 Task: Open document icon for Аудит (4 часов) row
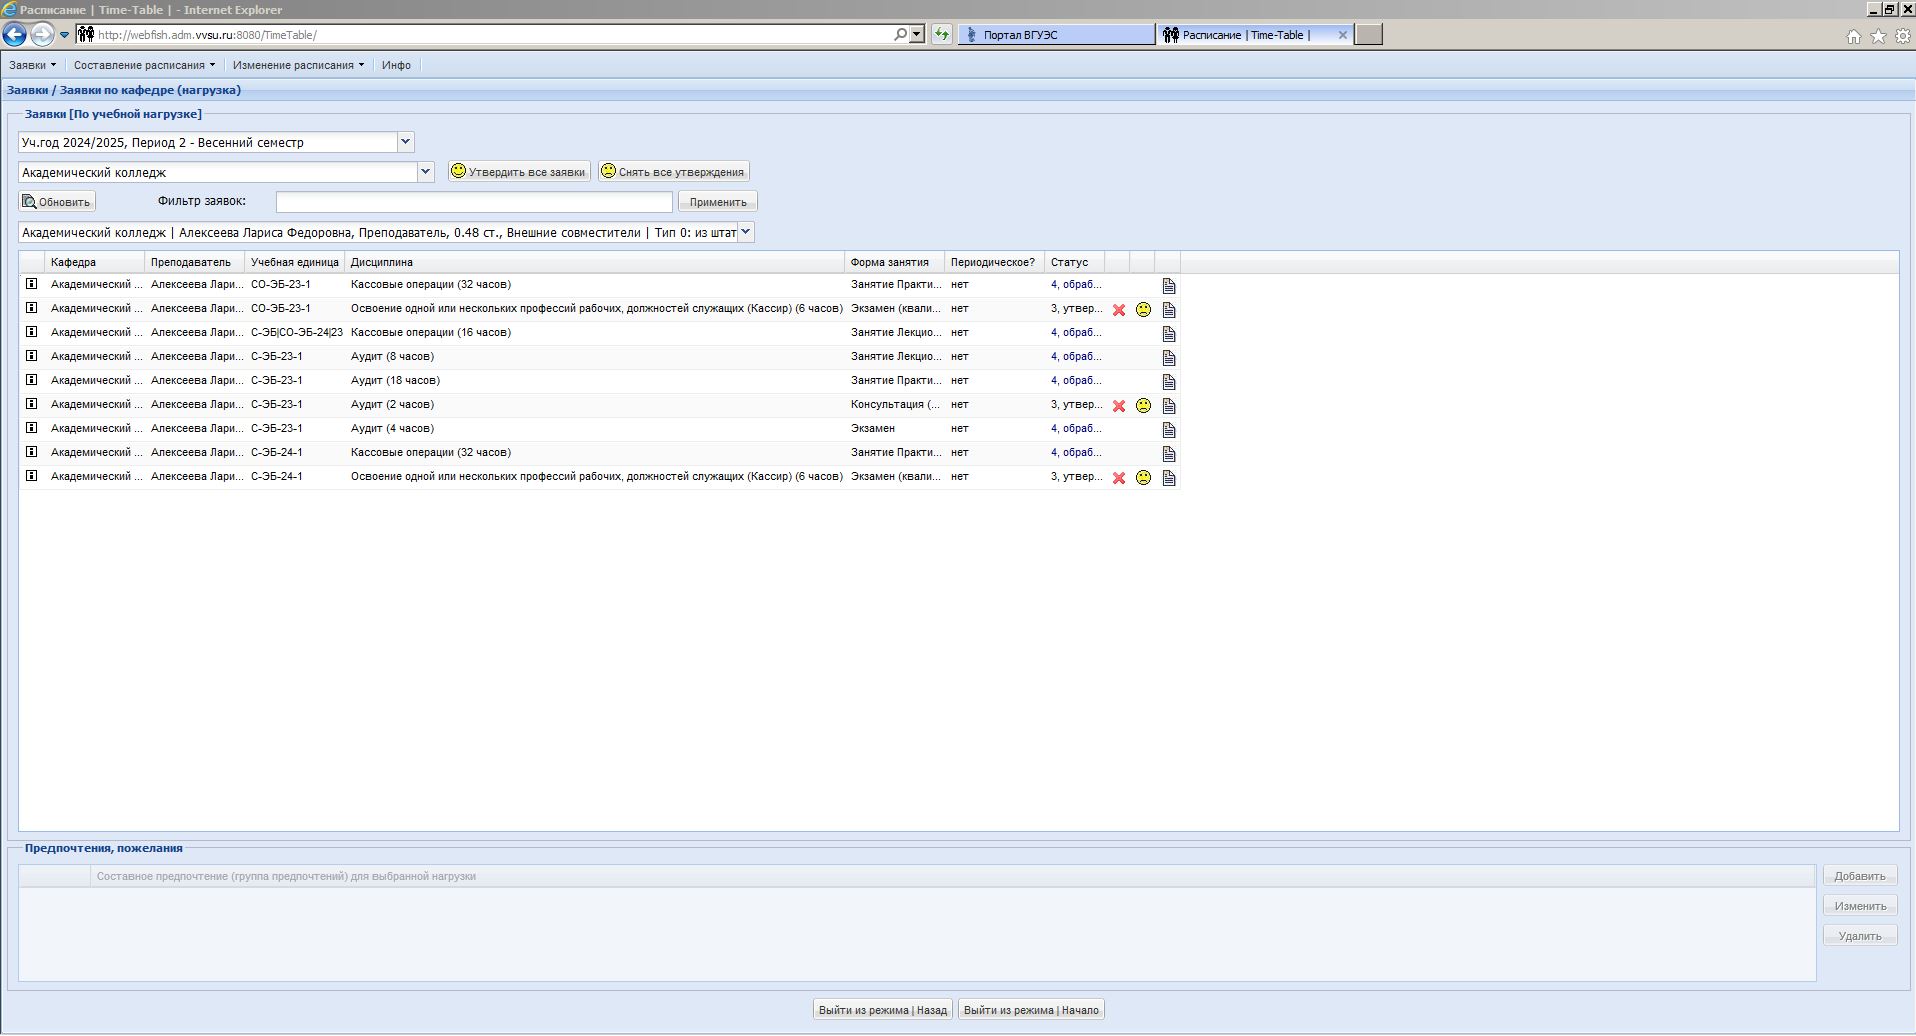1168,430
